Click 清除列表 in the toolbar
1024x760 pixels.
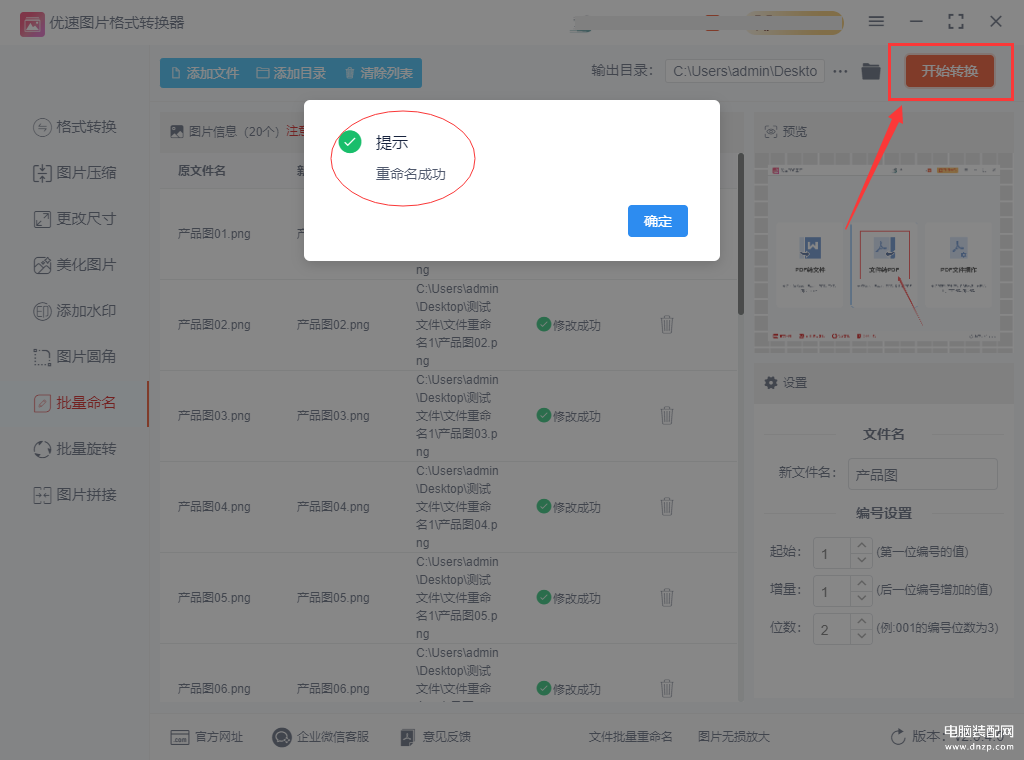tap(379, 73)
